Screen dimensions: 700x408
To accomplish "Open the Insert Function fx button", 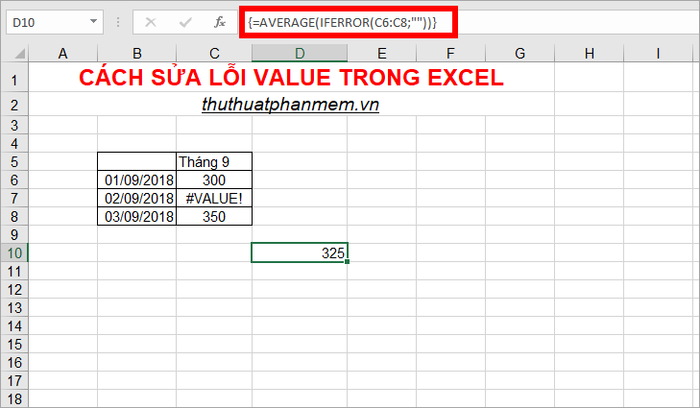I will coord(220,22).
